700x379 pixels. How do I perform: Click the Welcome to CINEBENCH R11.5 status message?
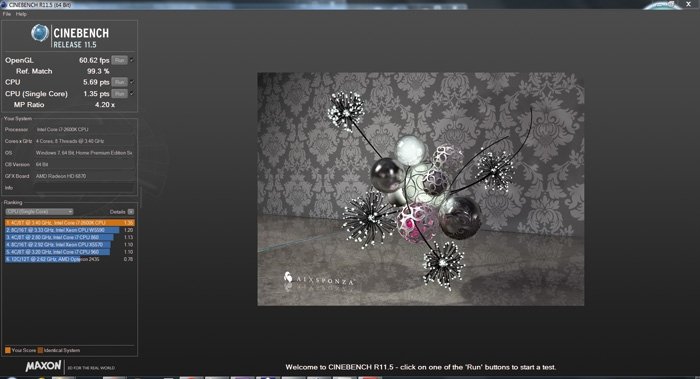point(421,367)
